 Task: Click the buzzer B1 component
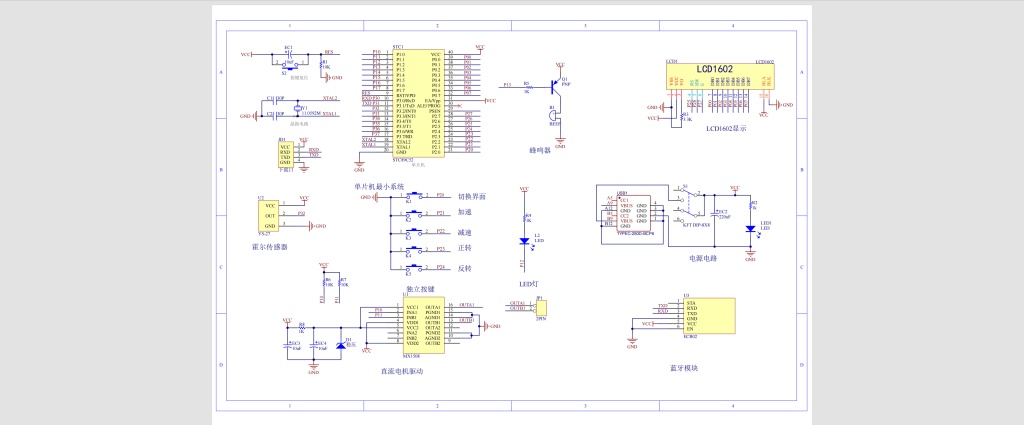tap(553, 117)
